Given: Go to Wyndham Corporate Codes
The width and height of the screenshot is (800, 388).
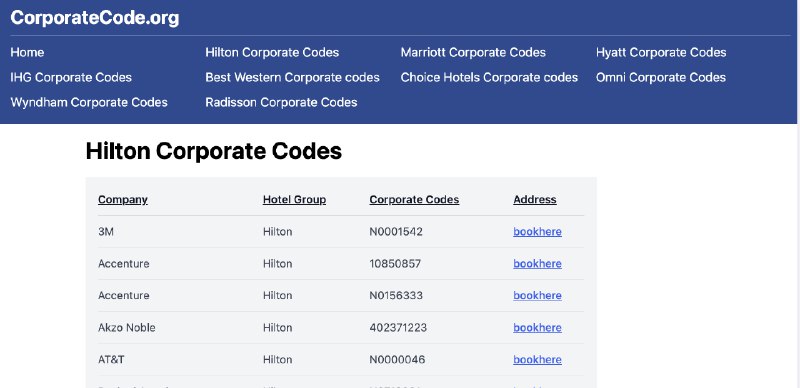Looking at the screenshot, I should tap(89, 103).
